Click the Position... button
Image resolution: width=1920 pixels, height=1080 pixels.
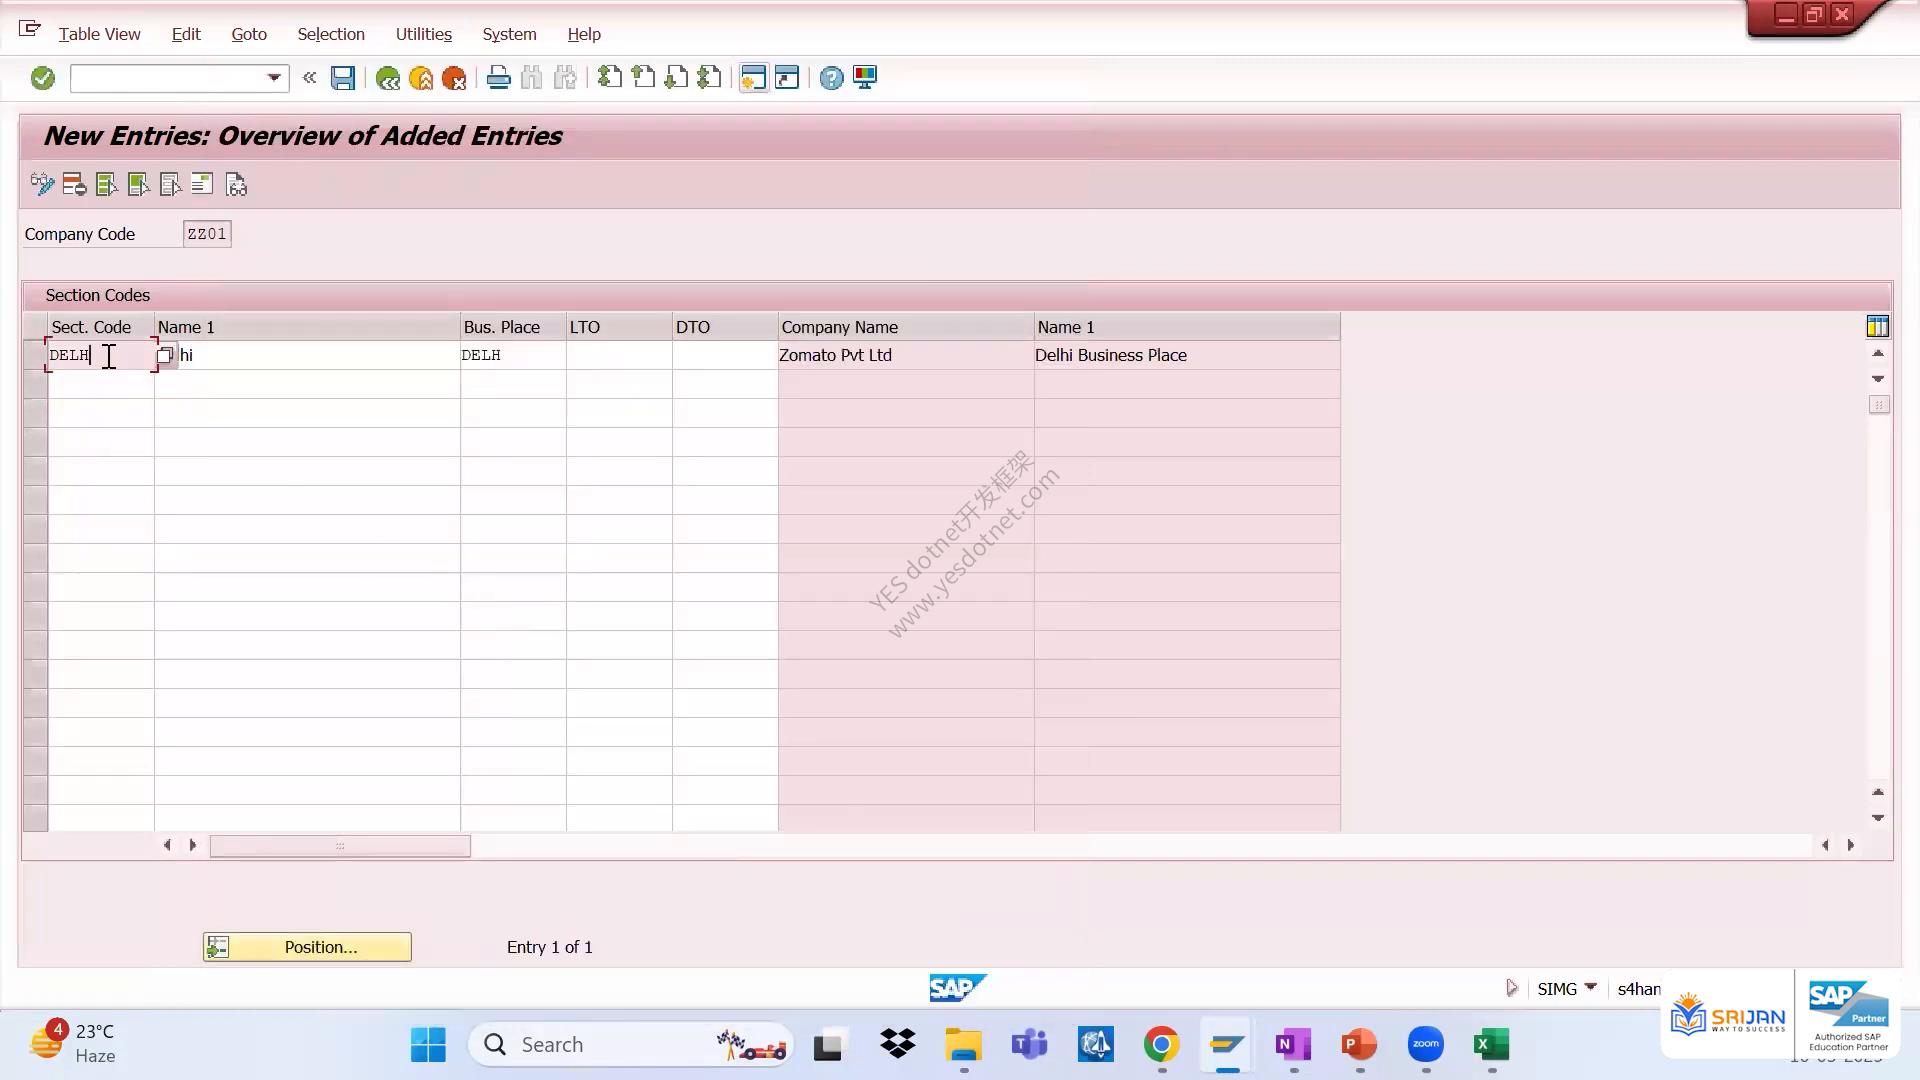click(x=307, y=947)
